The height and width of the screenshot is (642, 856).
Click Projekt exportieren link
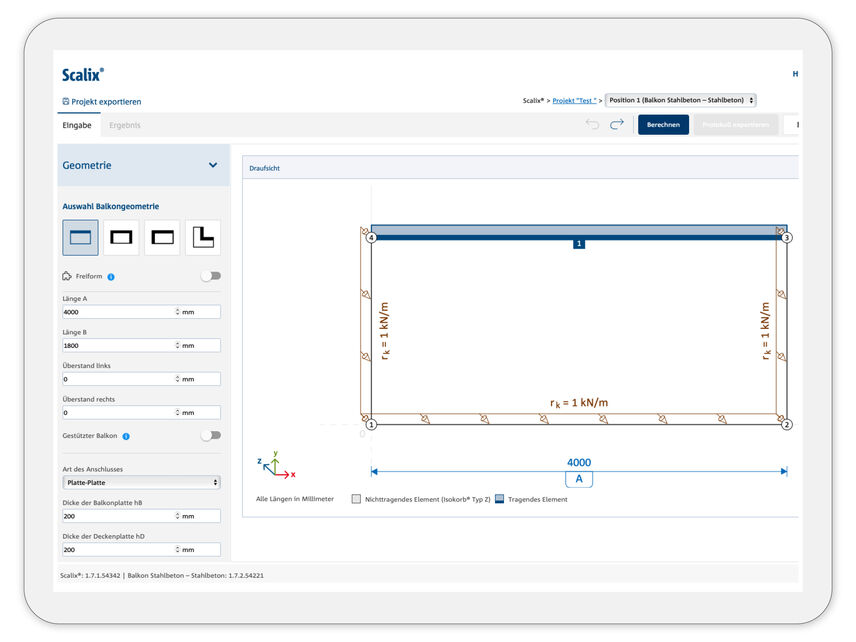click(x=101, y=102)
